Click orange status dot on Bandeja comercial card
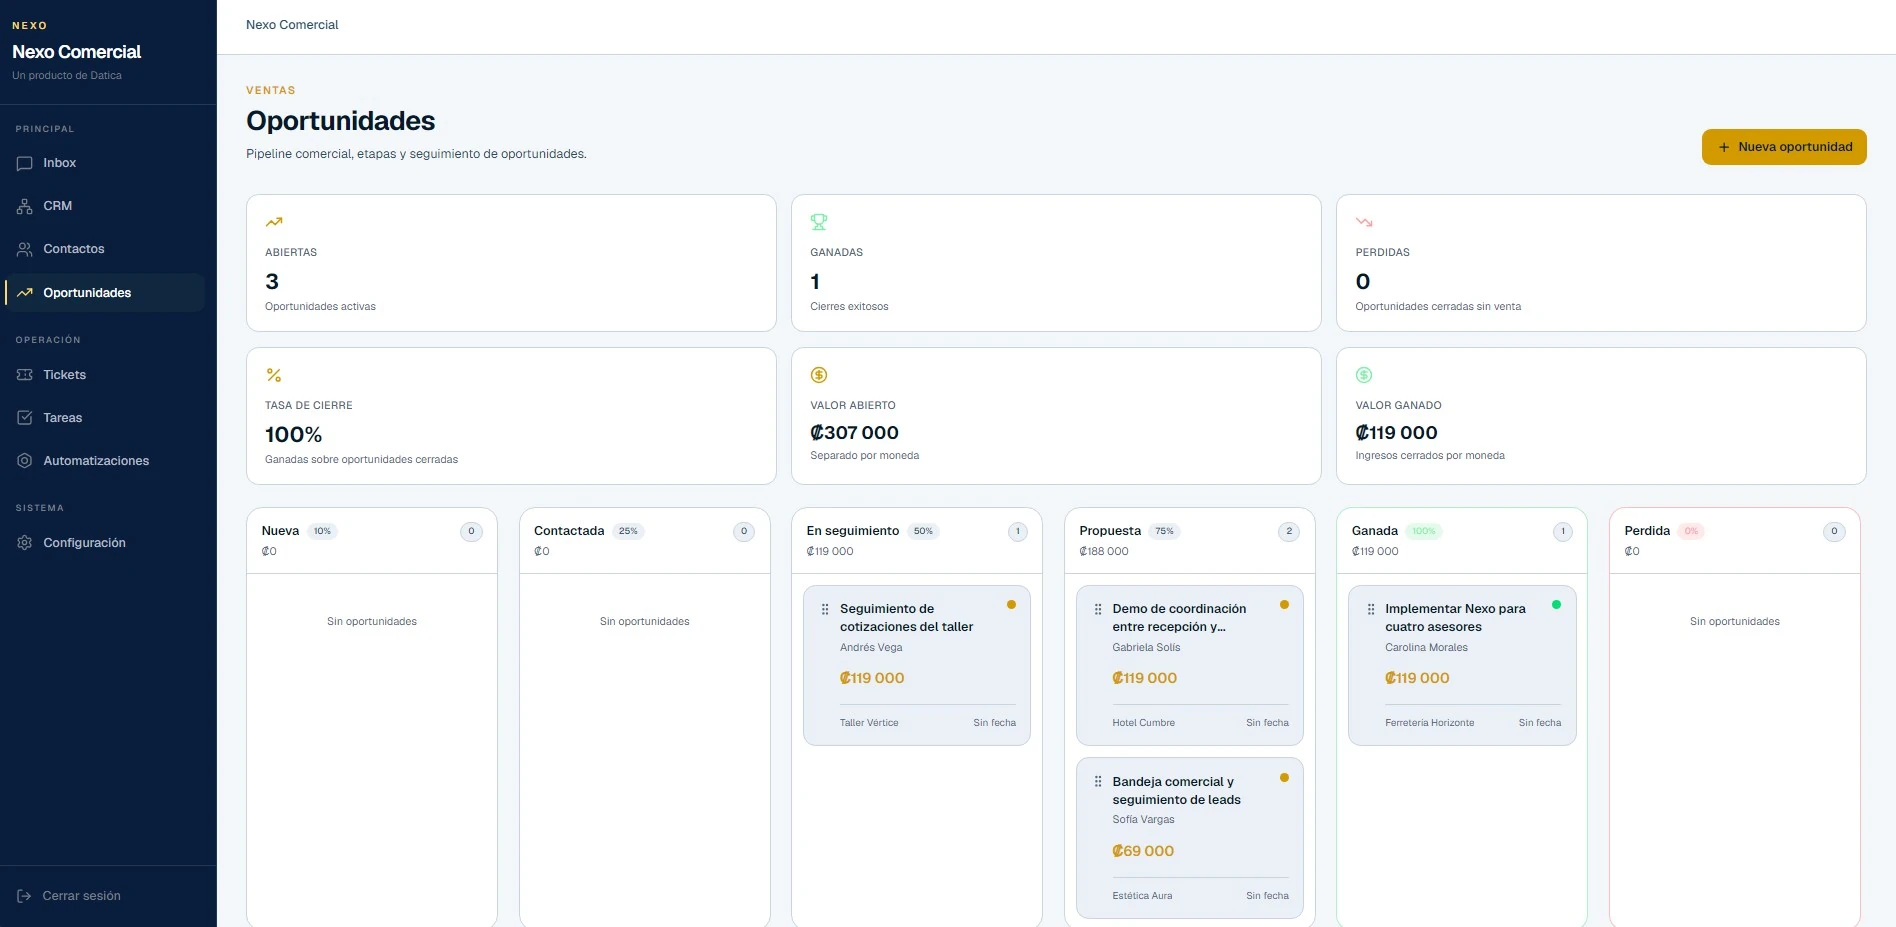 pos(1284,778)
